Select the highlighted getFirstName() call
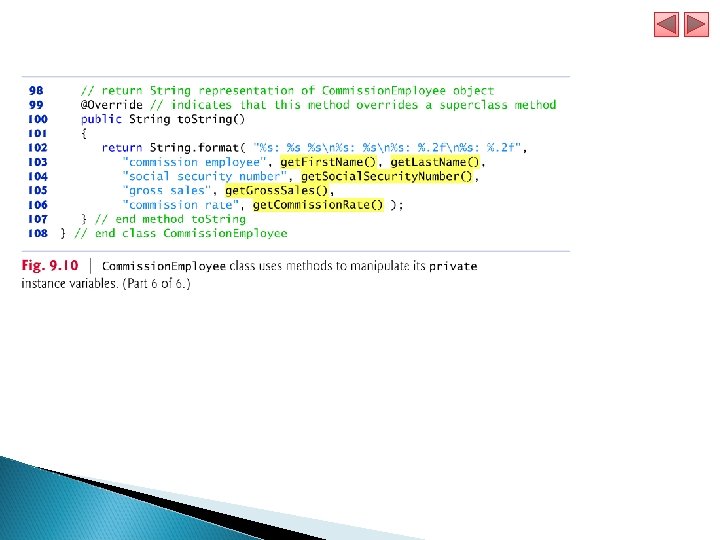Viewport: 720px width, 540px height. pos(328,162)
